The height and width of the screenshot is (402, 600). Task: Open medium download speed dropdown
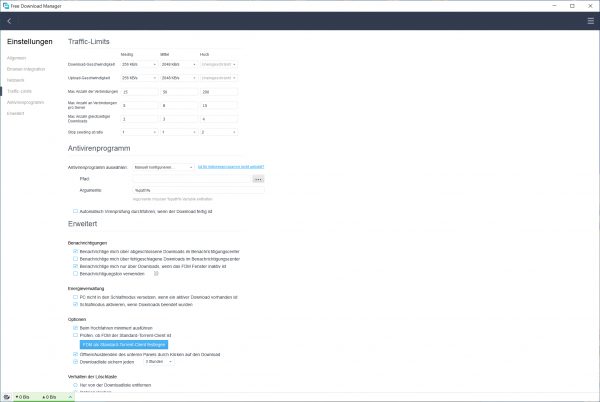click(179, 64)
